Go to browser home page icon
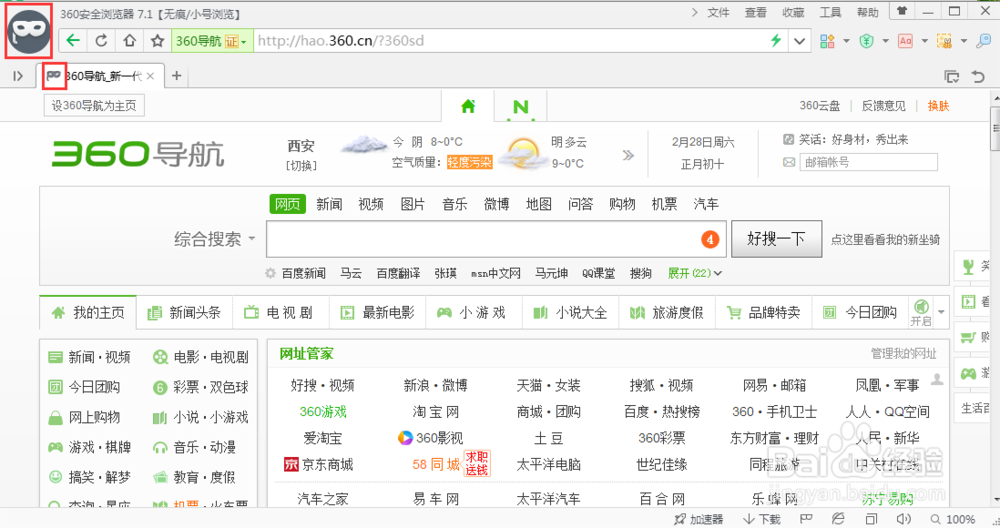The height and width of the screenshot is (528, 1000). click(x=129, y=41)
